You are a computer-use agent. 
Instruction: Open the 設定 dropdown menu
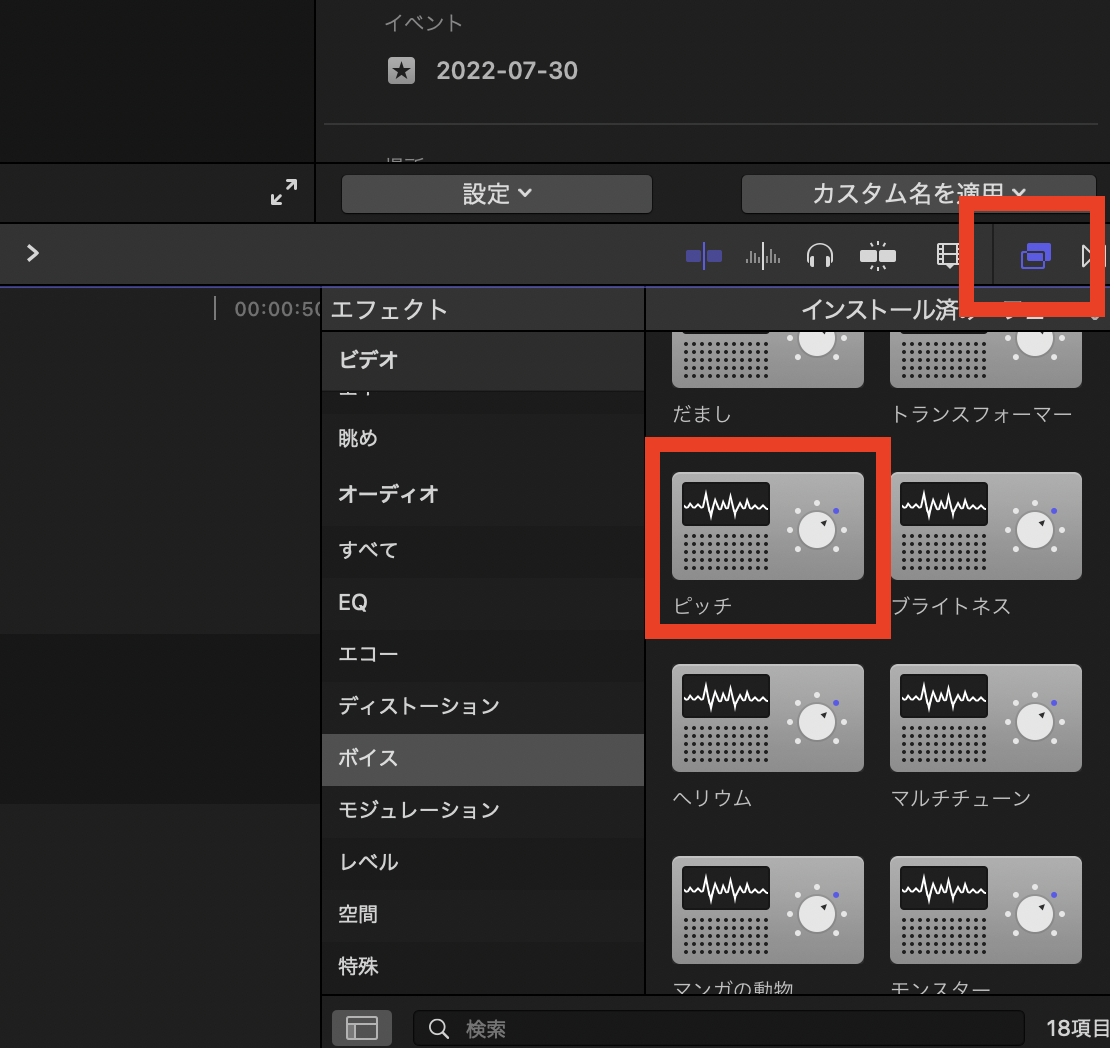496,194
